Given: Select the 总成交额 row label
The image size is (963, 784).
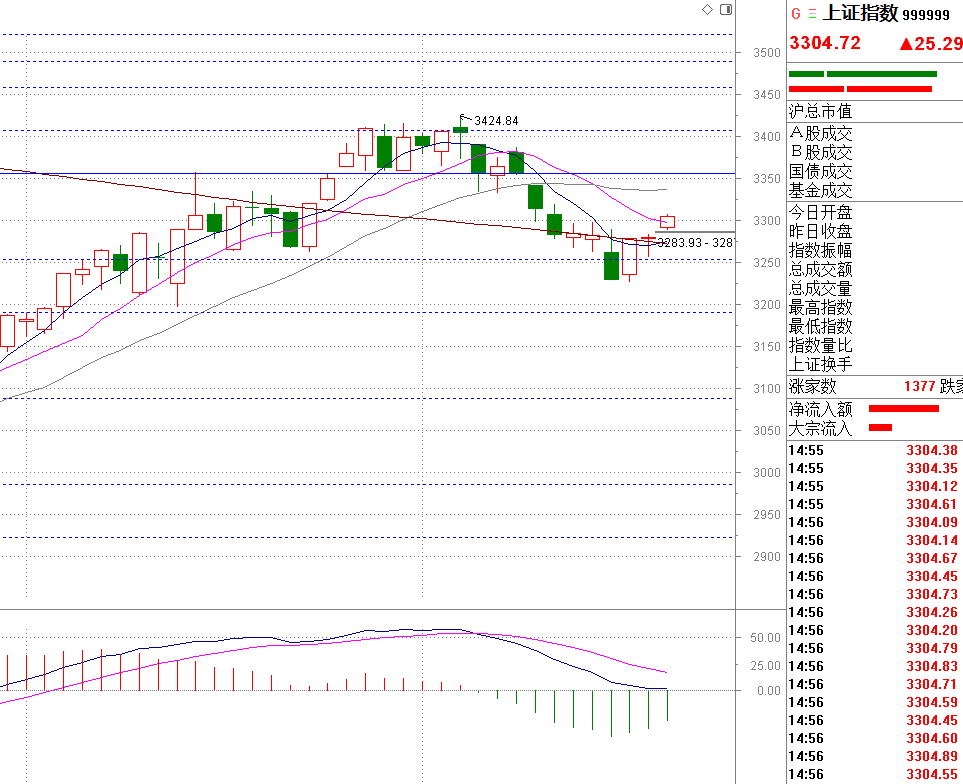Looking at the screenshot, I should (x=821, y=270).
